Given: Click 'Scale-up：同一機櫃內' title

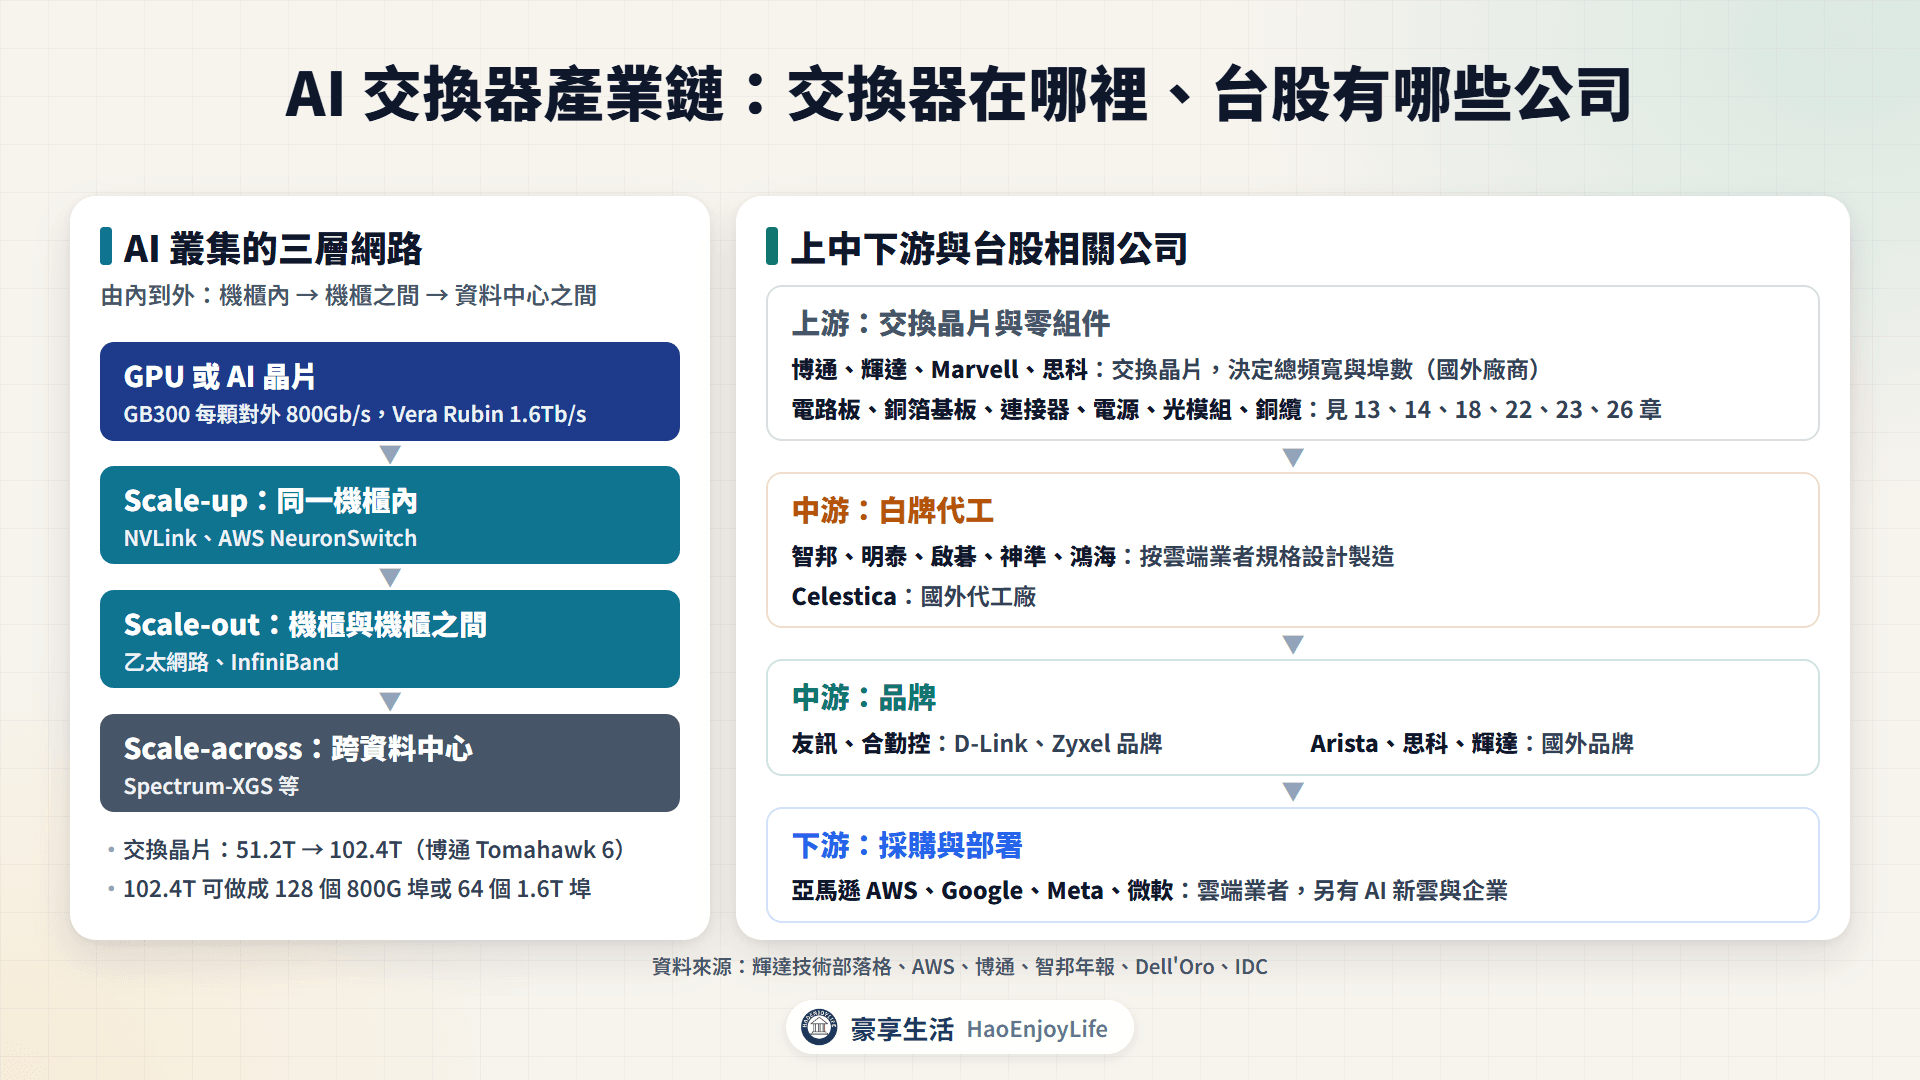Looking at the screenshot, I should 271,500.
